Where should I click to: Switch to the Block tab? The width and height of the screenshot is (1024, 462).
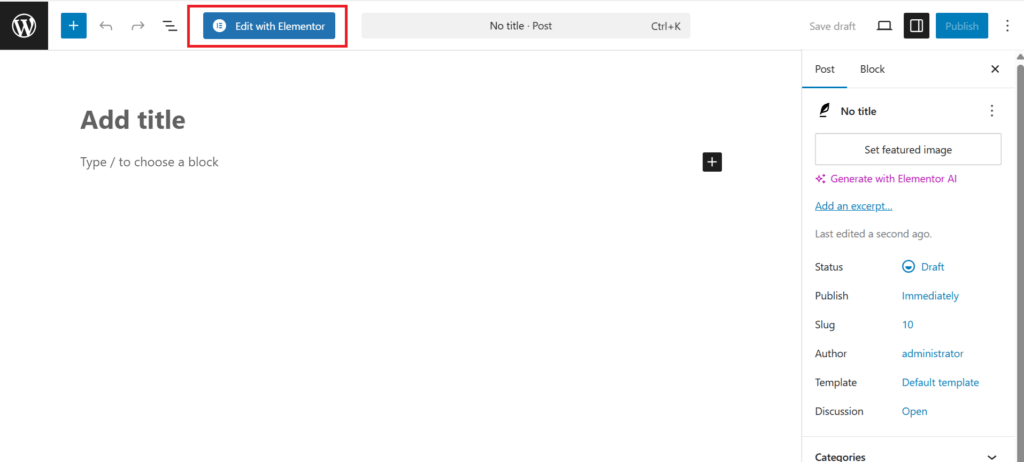point(872,69)
